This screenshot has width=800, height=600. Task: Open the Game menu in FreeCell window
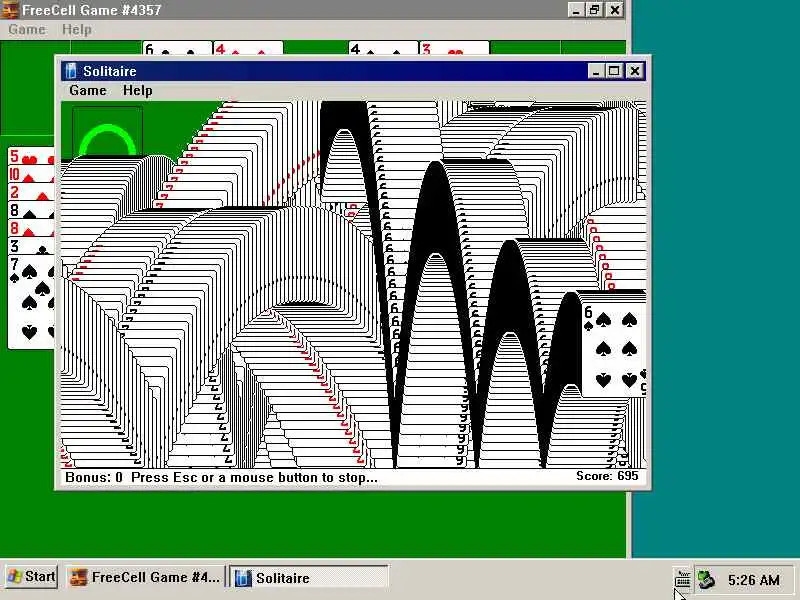(x=27, y=29)
